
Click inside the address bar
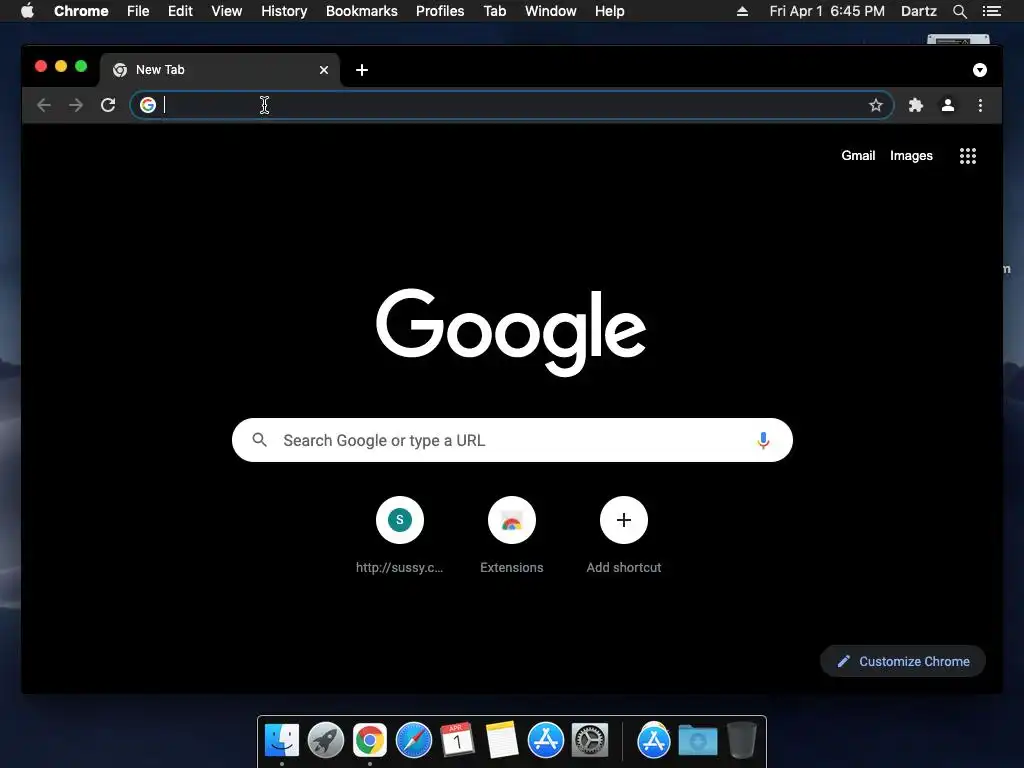(x=512, y=105)
